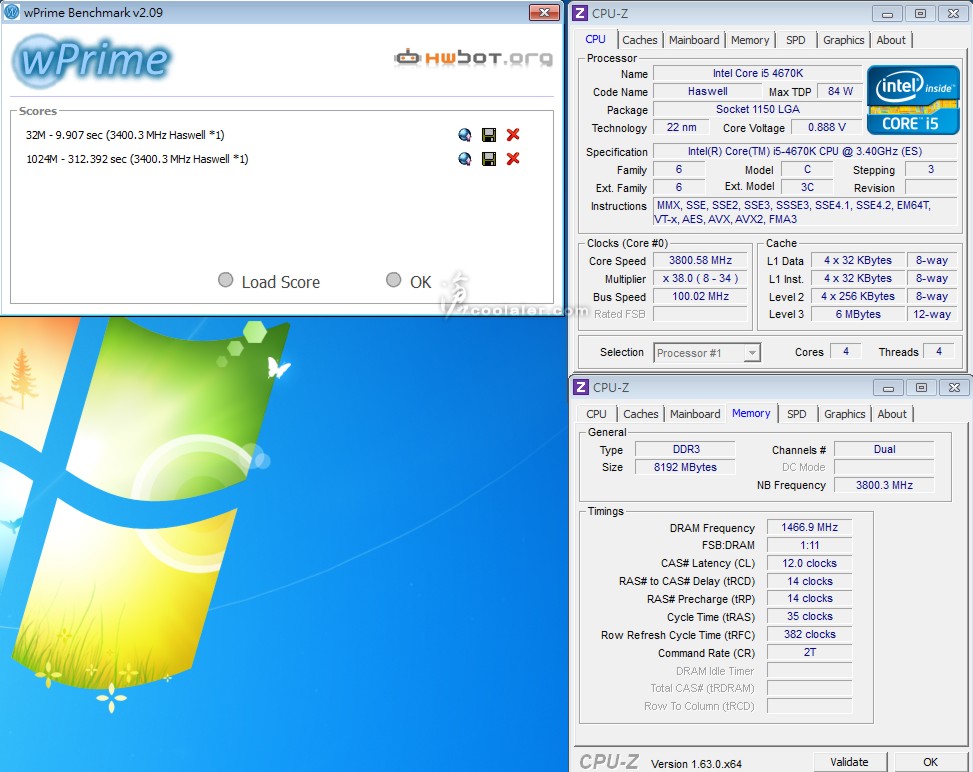Click the memory Type value DDR3
Image resolution: width=973 pixels, height=772 pixels.
coord(685,449)
